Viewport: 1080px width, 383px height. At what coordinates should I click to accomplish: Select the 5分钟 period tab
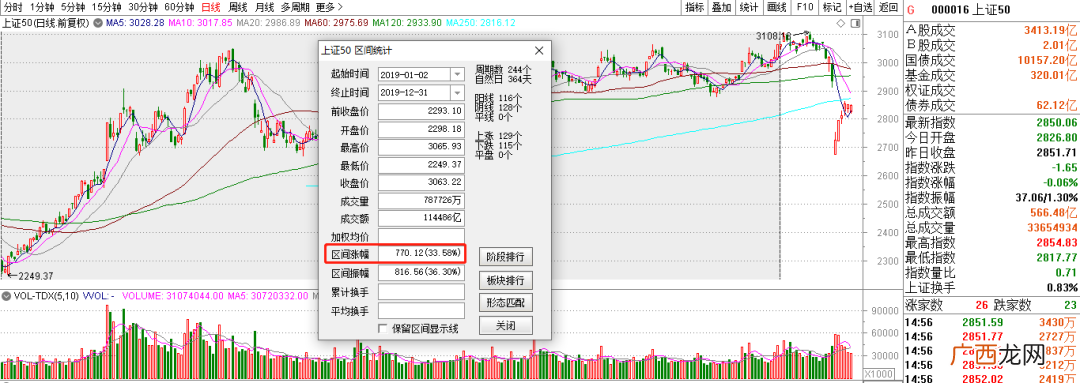coord(73,8)
